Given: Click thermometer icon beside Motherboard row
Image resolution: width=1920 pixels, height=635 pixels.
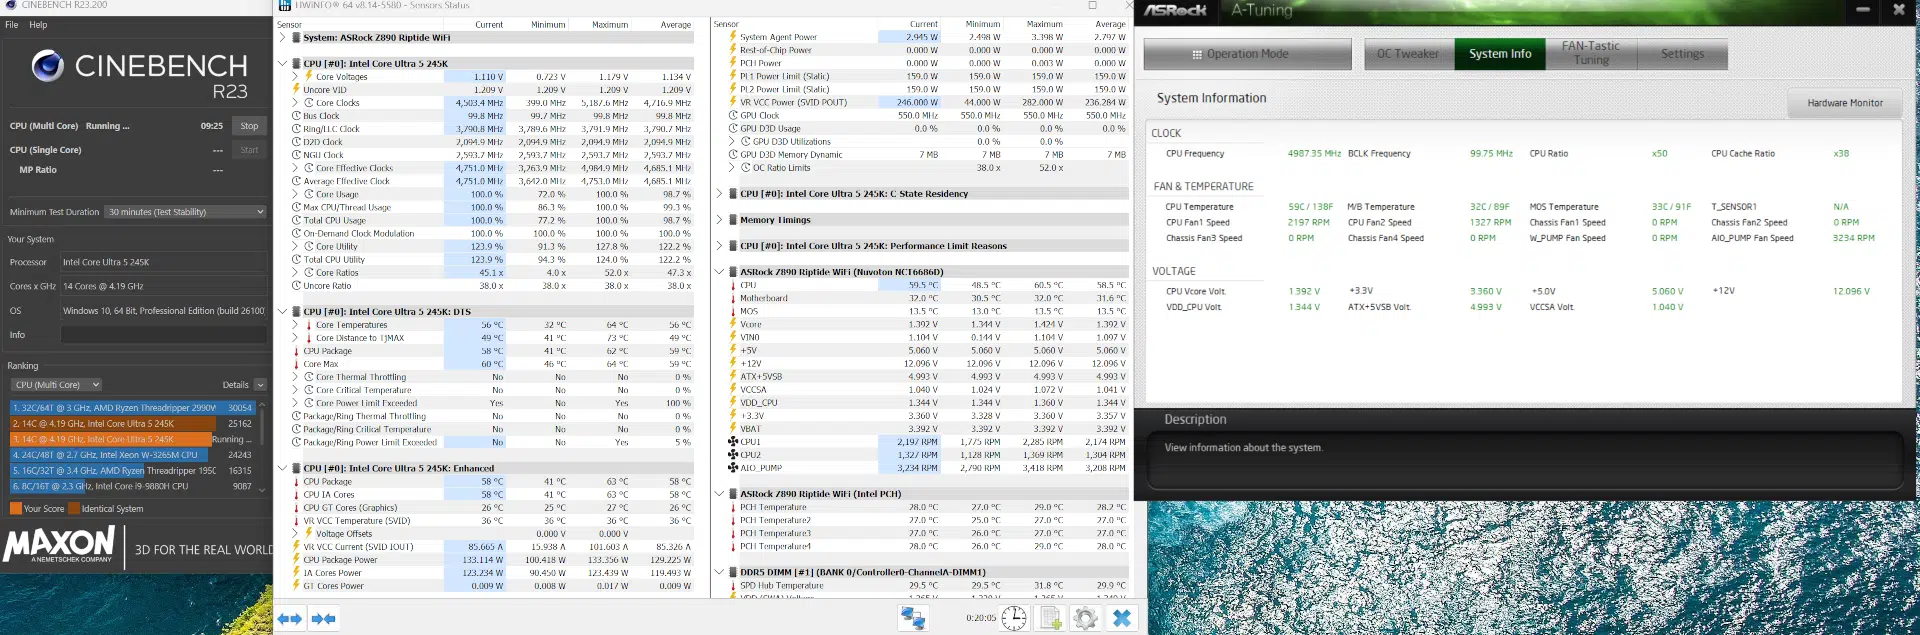Looking at the screenshot, I should [732, 298].
